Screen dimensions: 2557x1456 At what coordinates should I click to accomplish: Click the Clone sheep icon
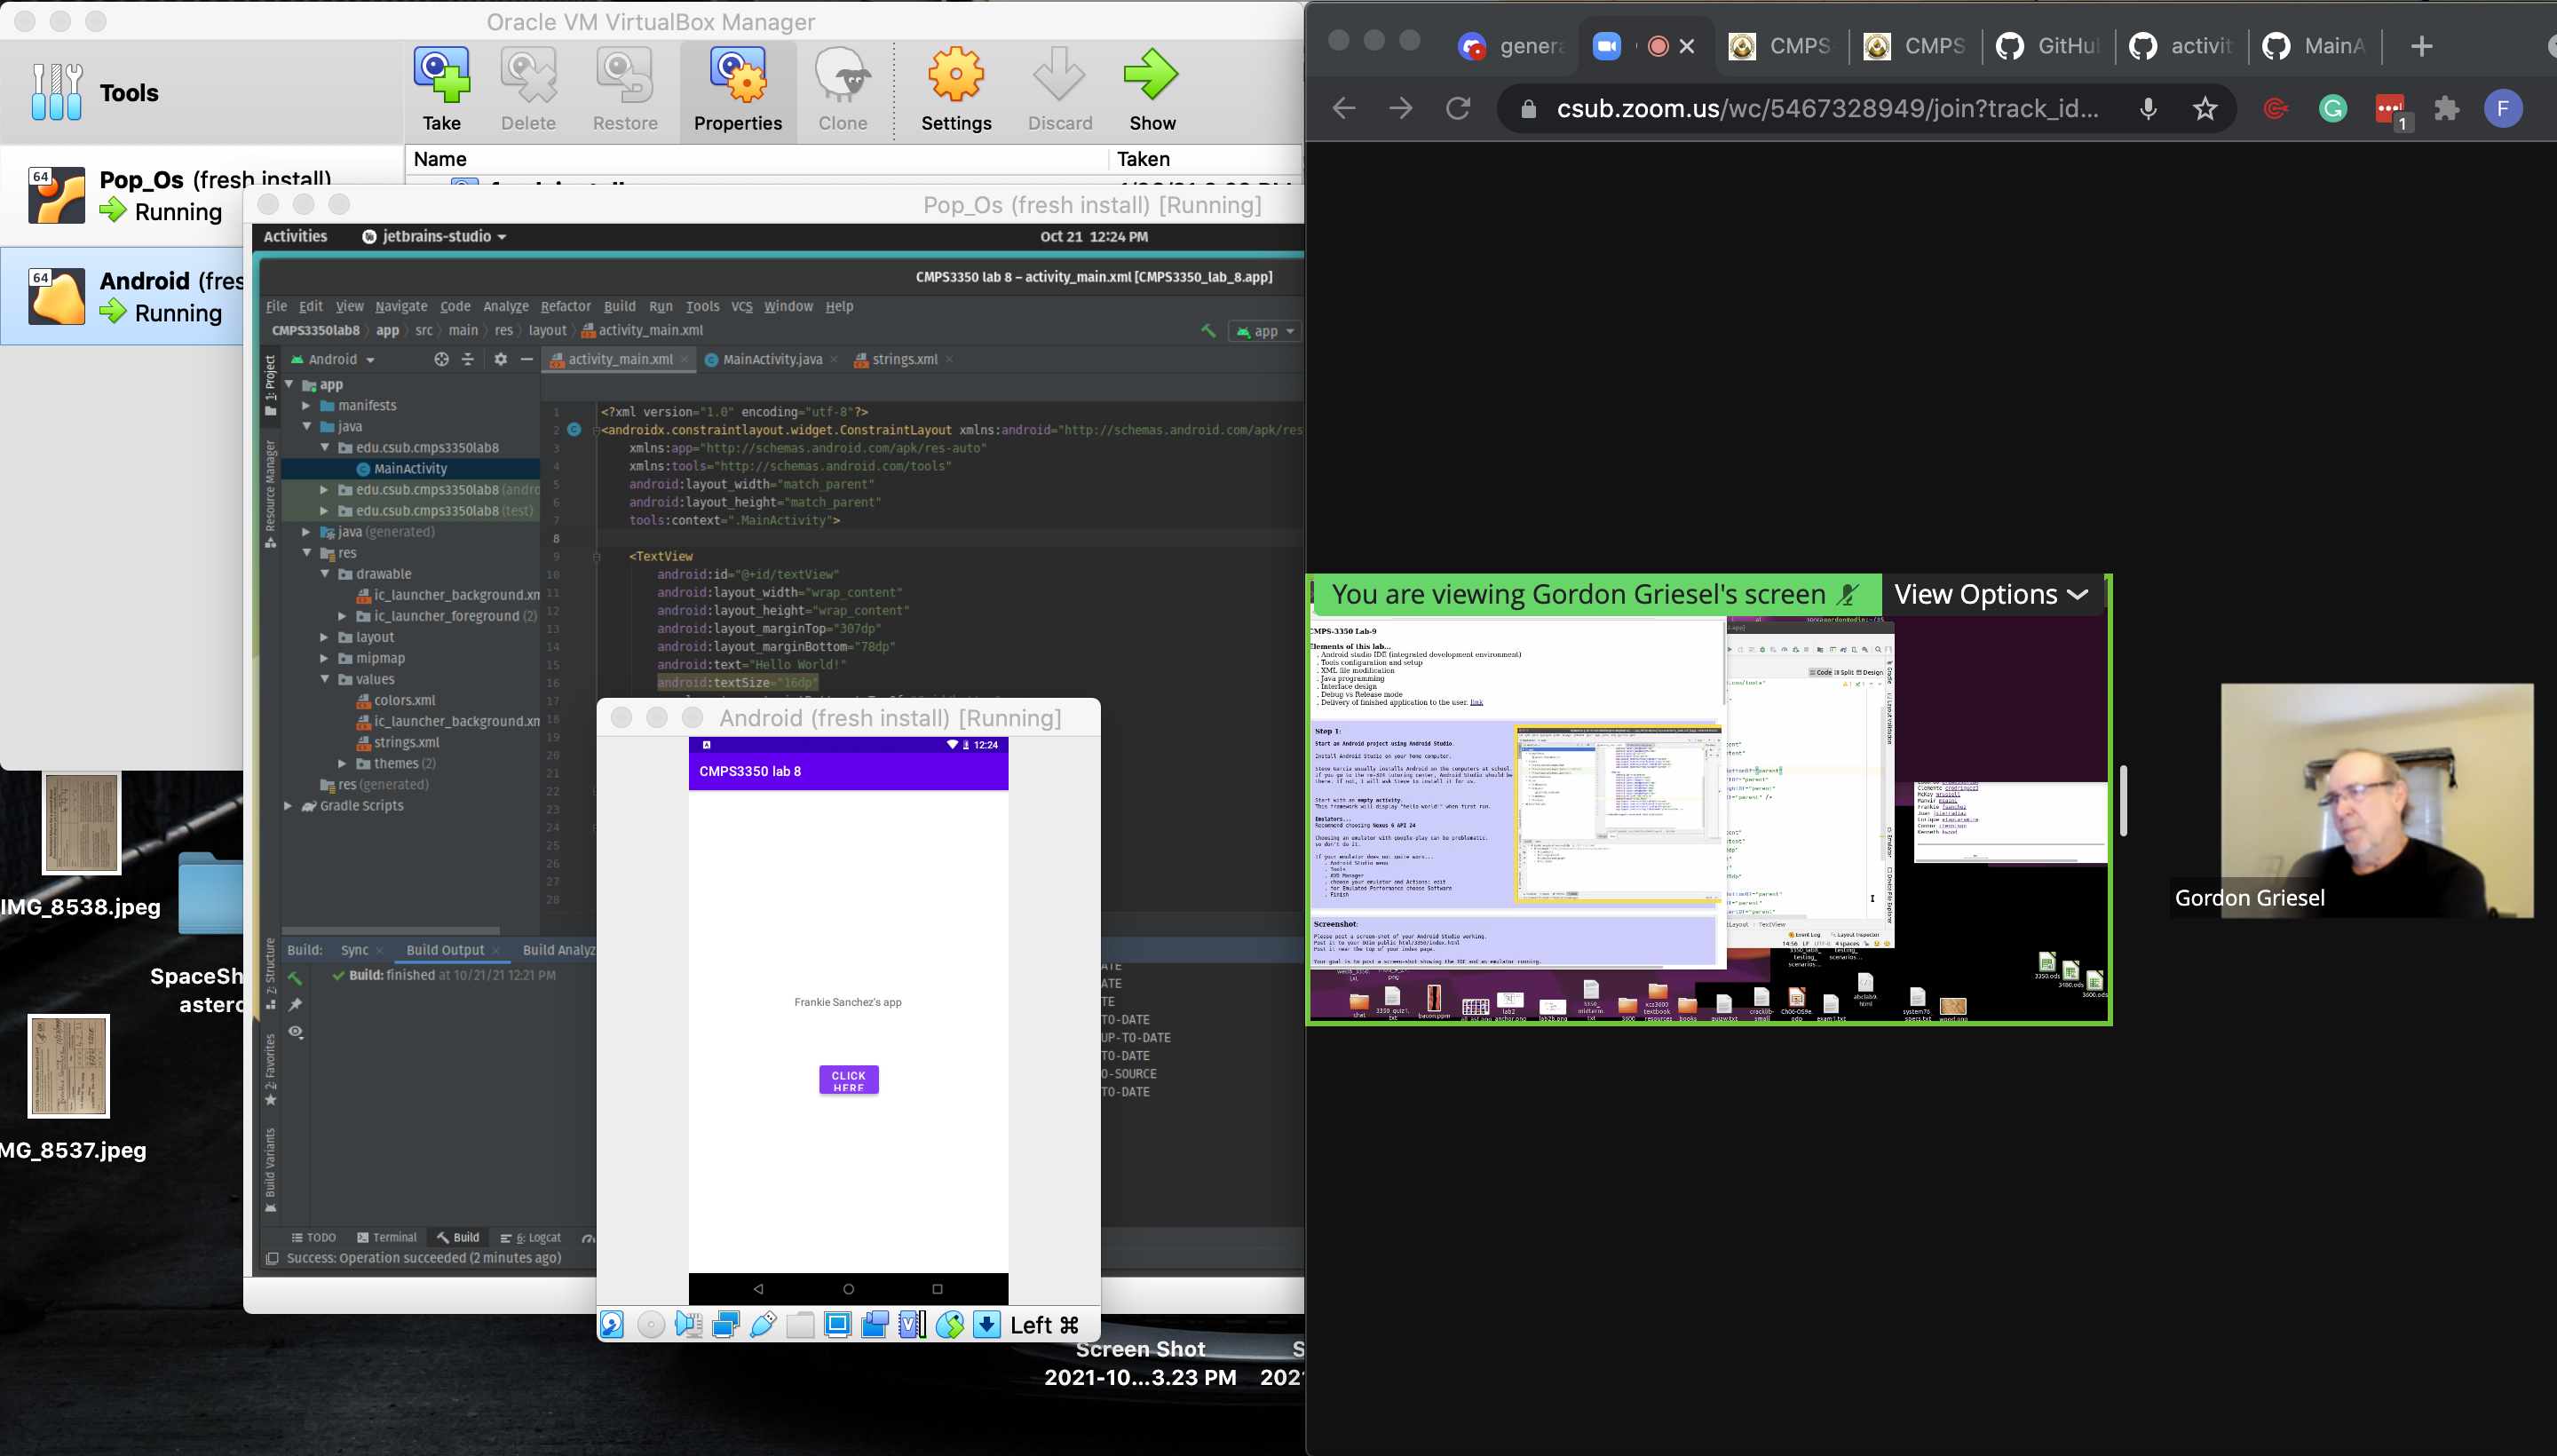tap(842, 75)
